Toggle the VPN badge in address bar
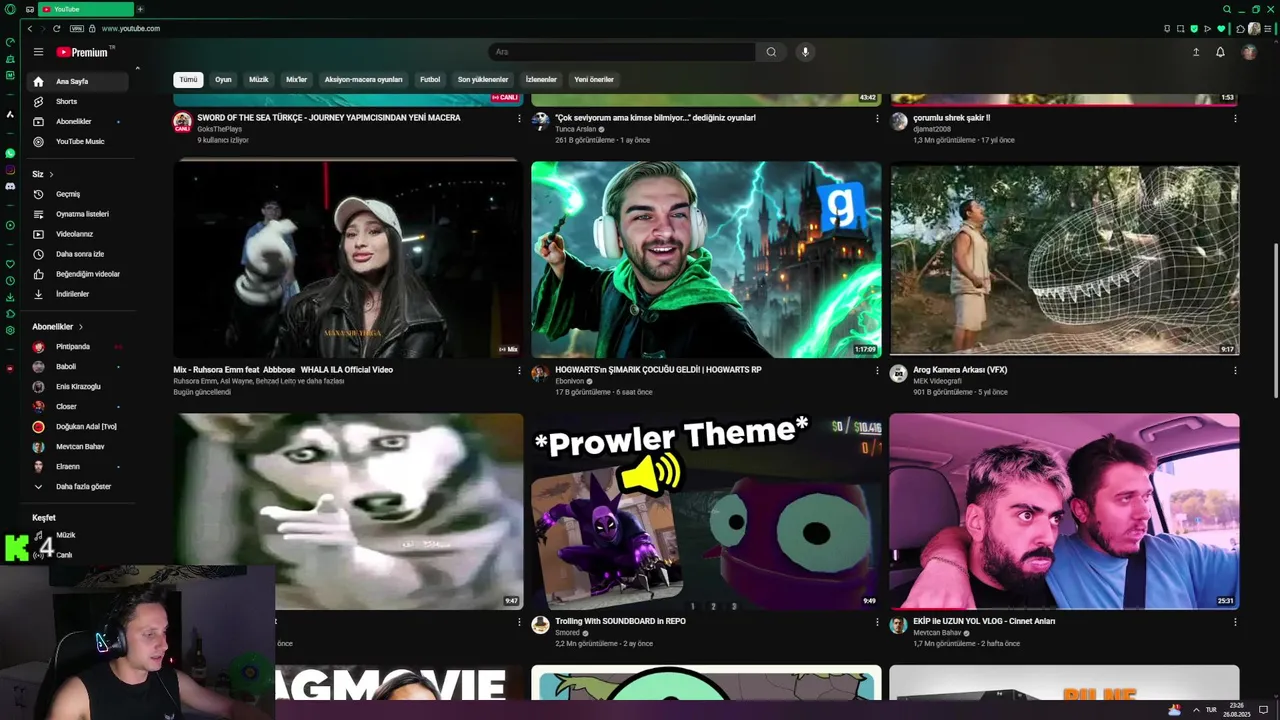This screenshot has height=720, width=1280. tap(77, 29)
